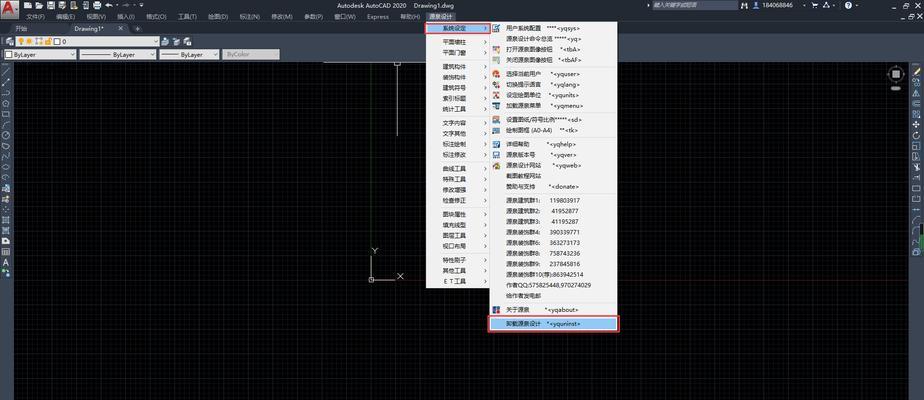The width and height of the screenshot is (924, 400).
Task: Open the layer list dropdown
Action: tap(156, 42)
